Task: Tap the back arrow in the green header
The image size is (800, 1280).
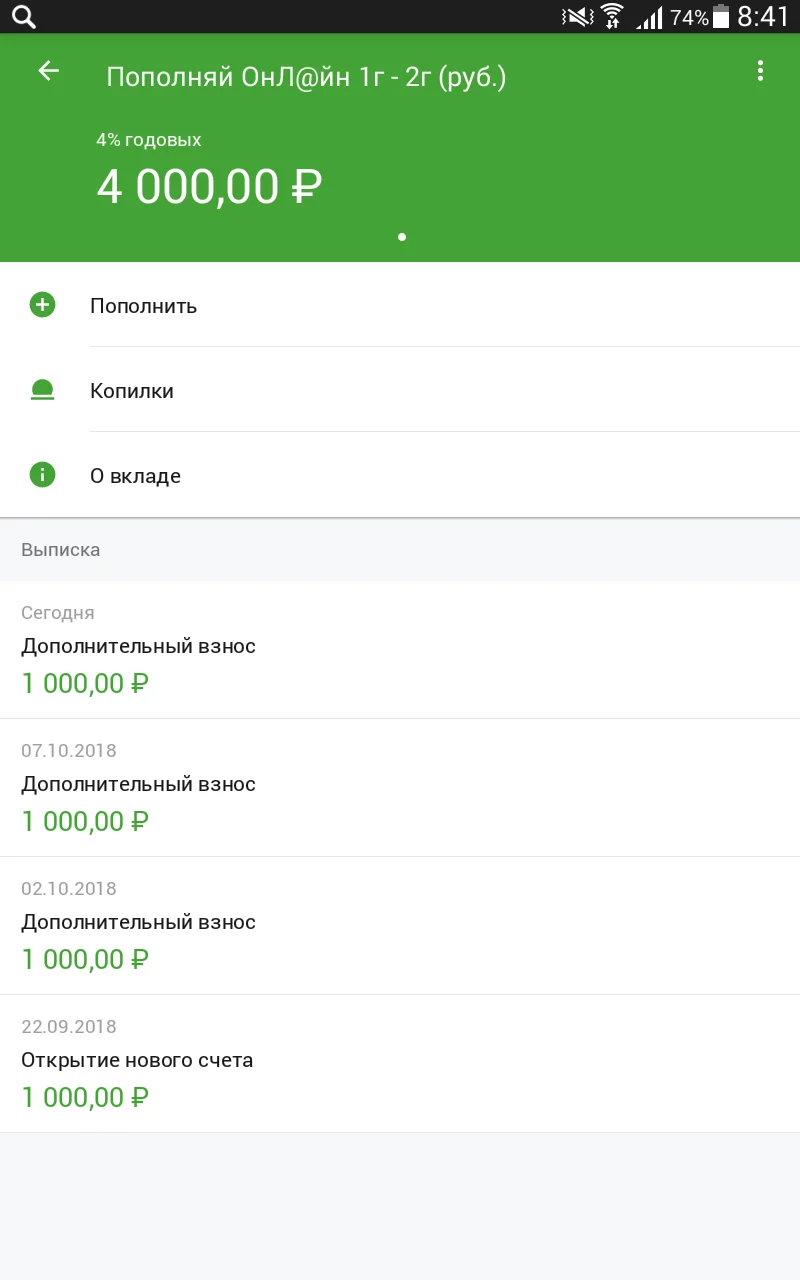Action: (47, 71)
